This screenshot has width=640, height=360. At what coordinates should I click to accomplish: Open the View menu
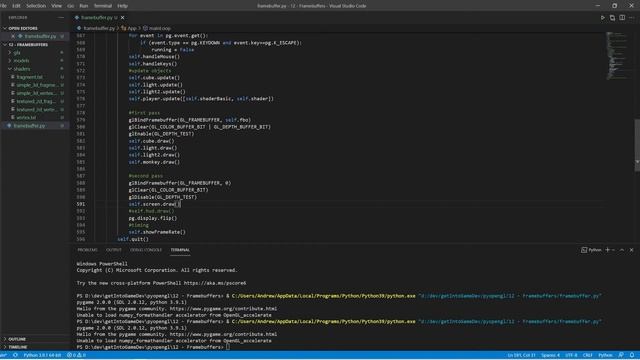tap(56, 6)
